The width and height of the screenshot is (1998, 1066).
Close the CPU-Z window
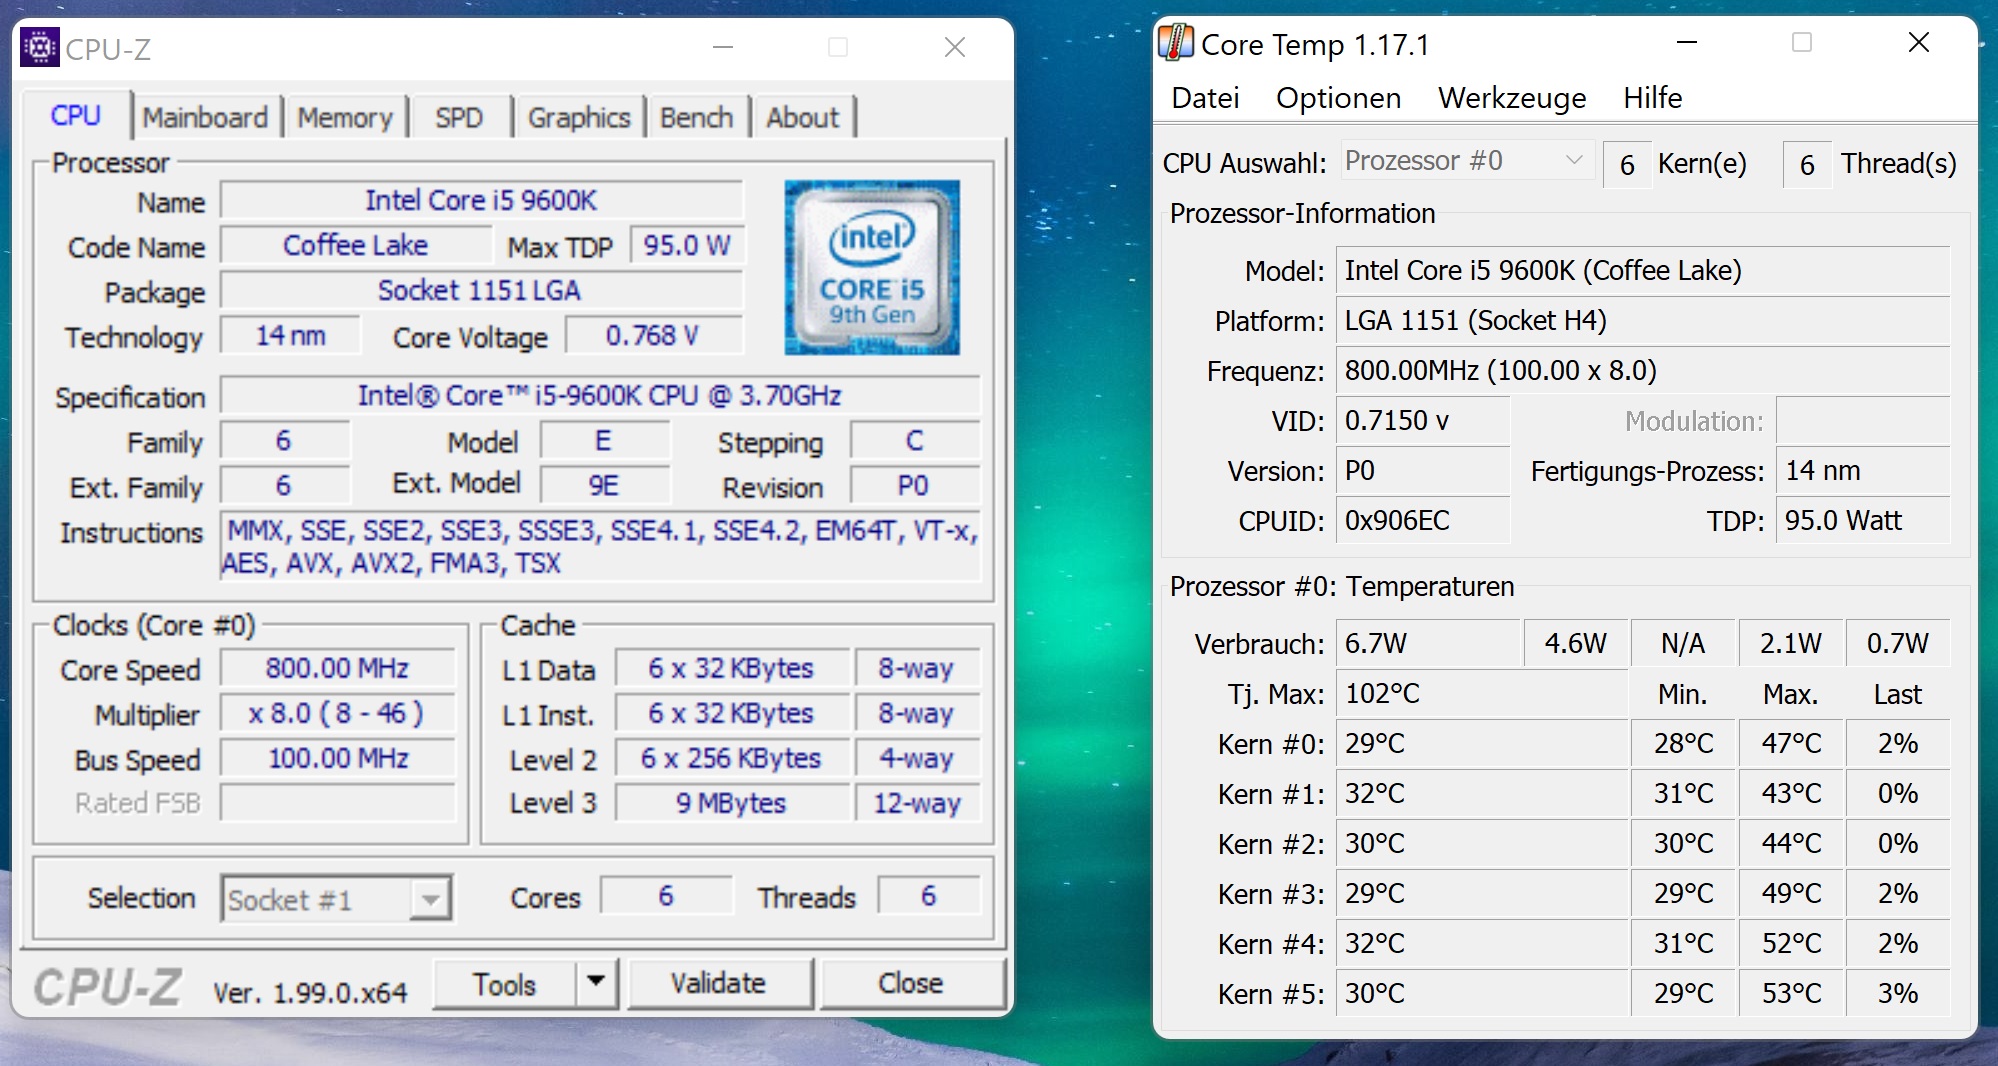(955, 47)
